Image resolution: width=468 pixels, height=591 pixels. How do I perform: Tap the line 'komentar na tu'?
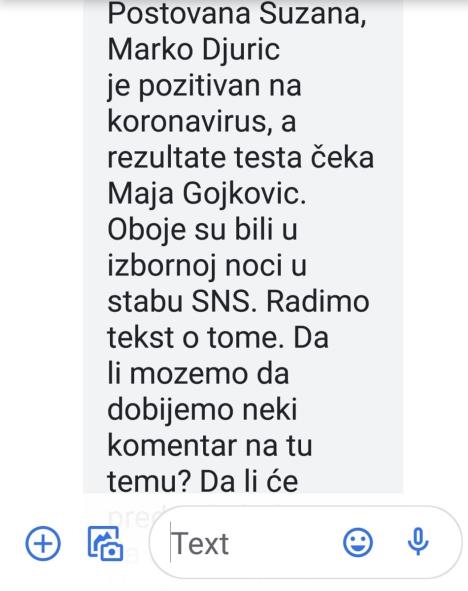[210, 446]
